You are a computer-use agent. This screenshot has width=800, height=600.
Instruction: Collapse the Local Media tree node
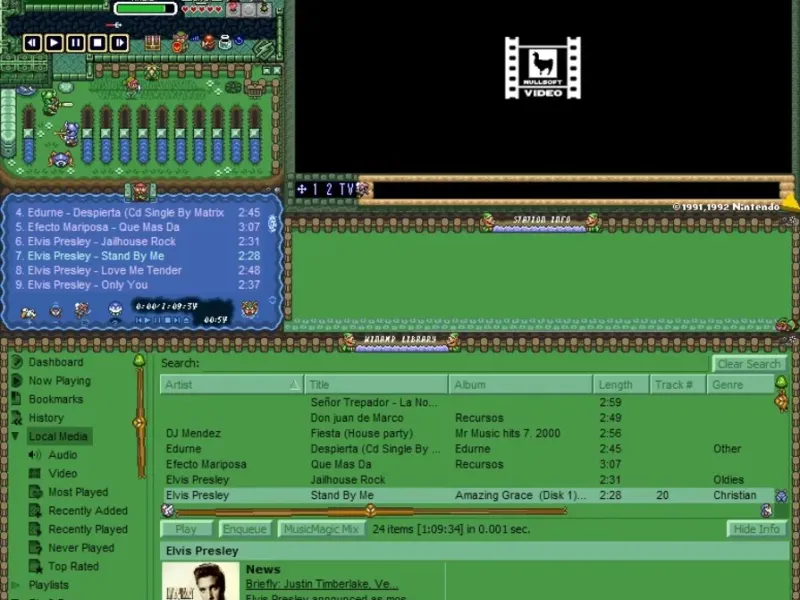15,436
